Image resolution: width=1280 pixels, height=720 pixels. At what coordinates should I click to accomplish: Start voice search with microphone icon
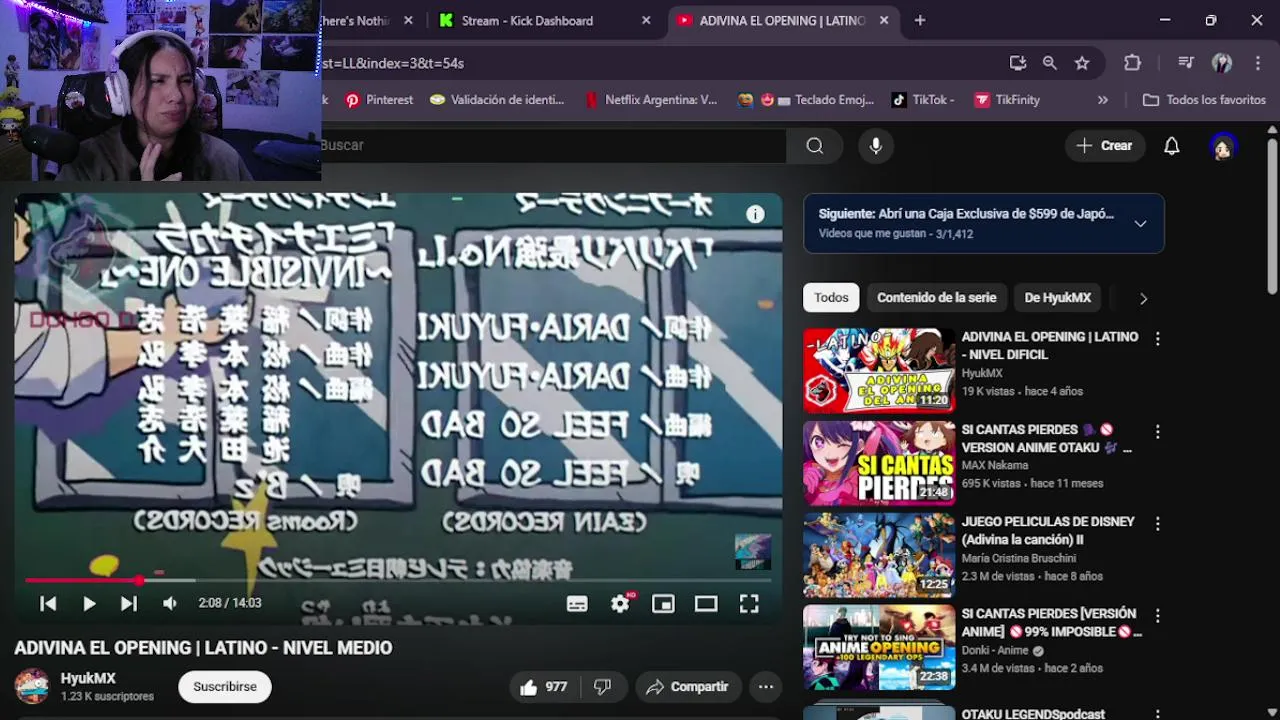tap(876, 146)
